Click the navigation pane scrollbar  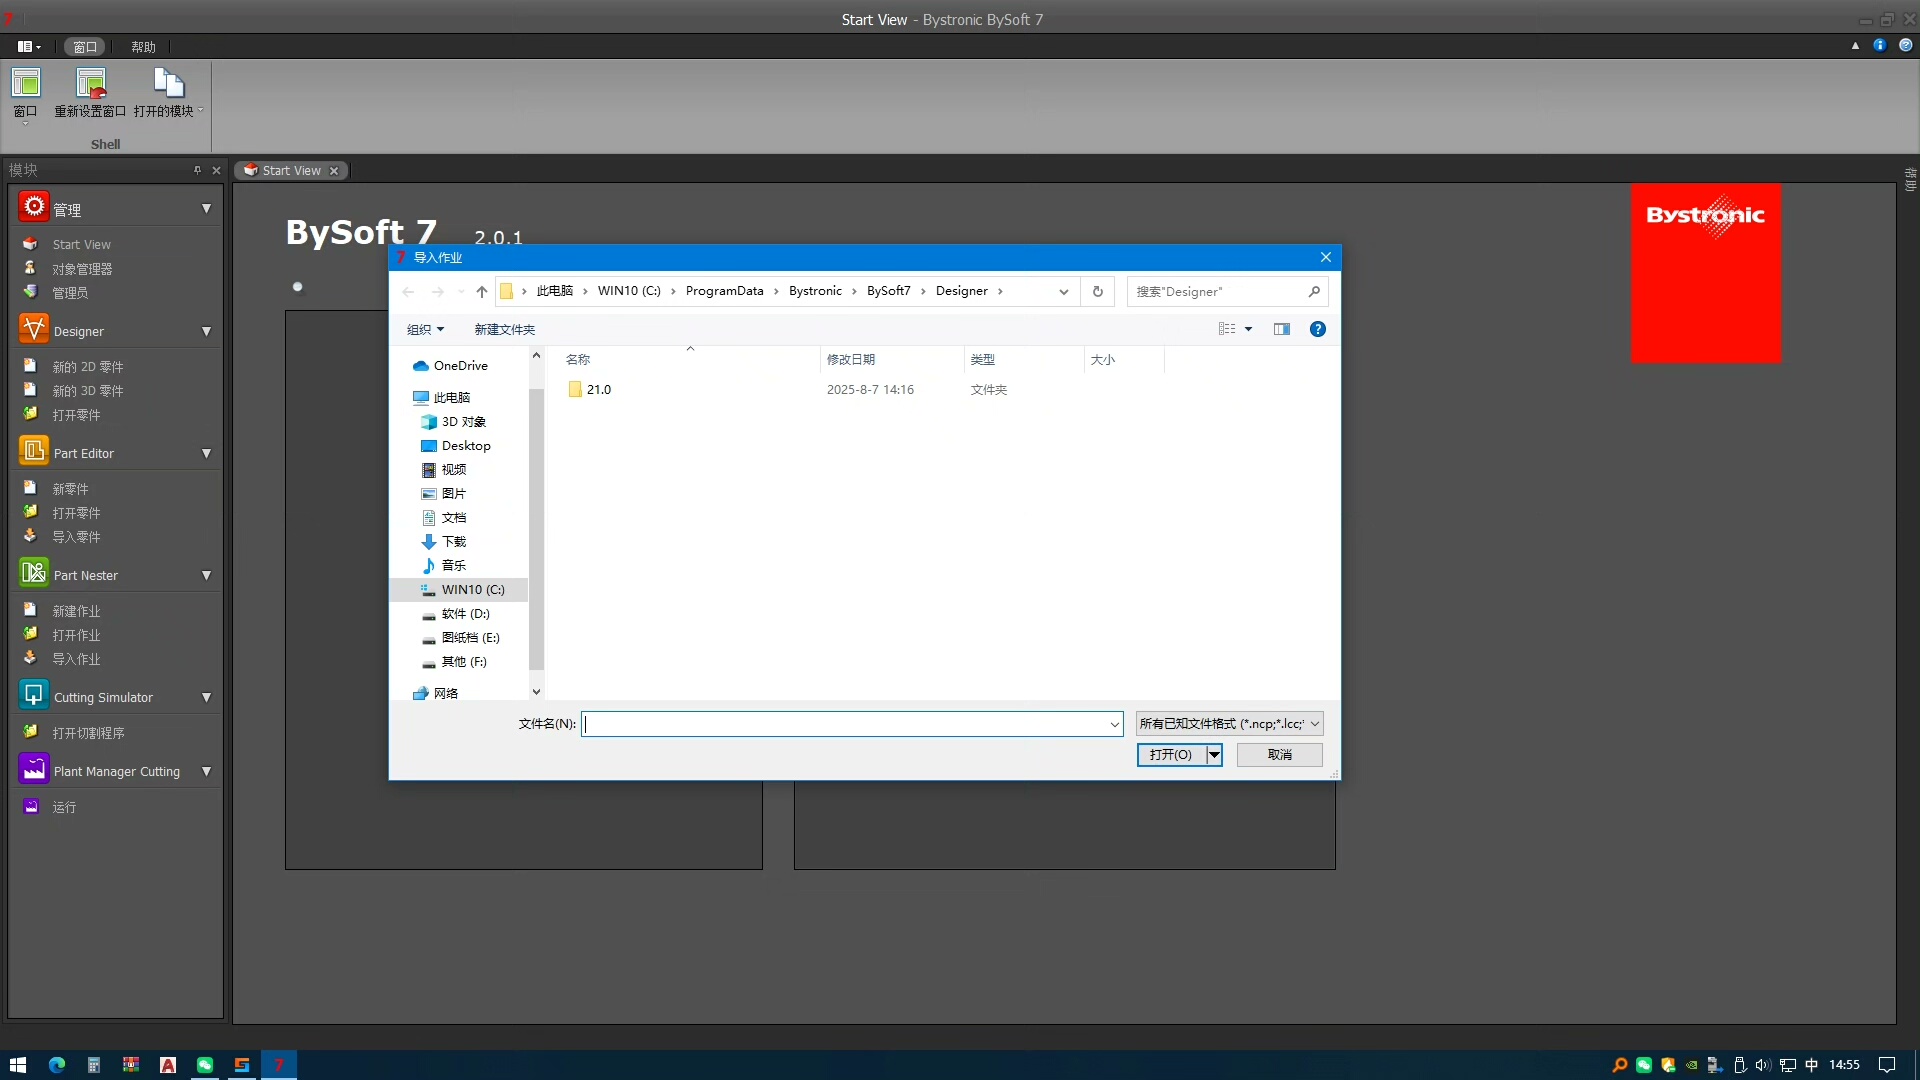click(536, 530)
